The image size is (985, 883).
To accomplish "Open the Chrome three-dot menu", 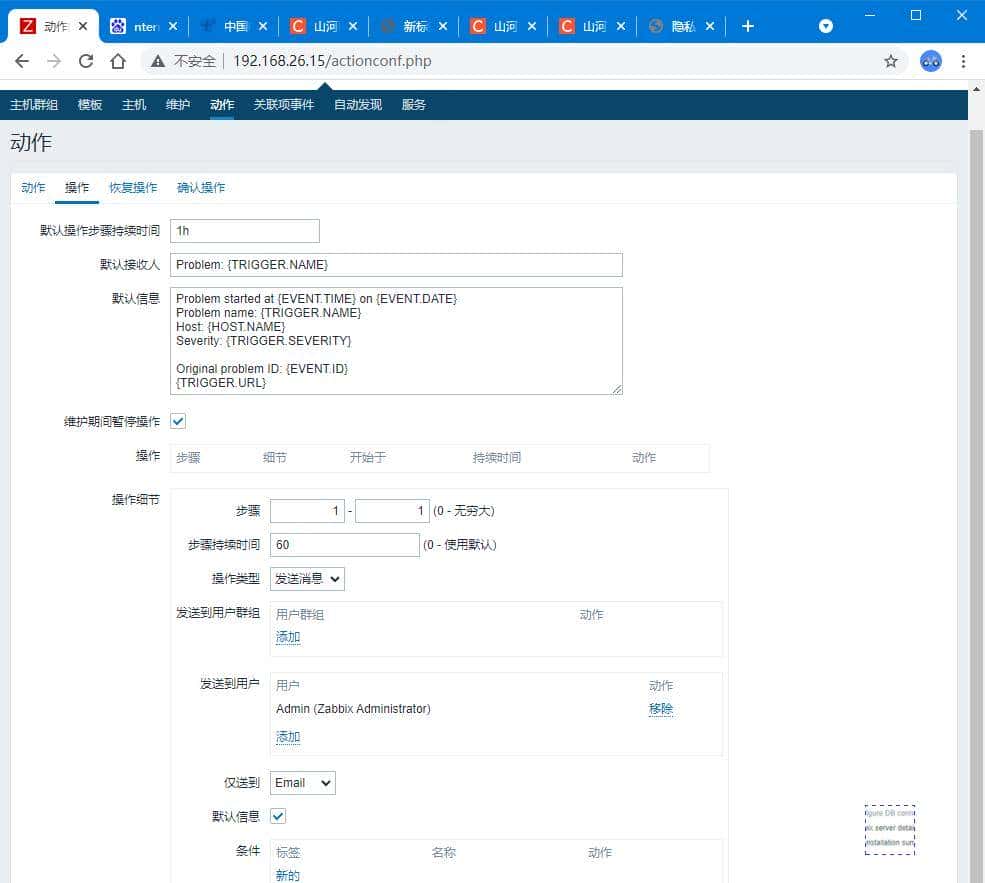I will [962, 61].
